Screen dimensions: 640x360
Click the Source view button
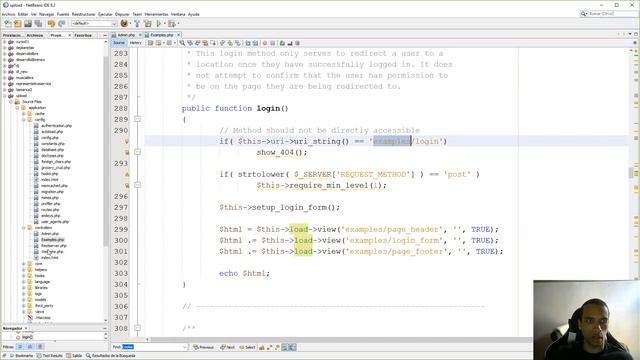pos(119,43)
